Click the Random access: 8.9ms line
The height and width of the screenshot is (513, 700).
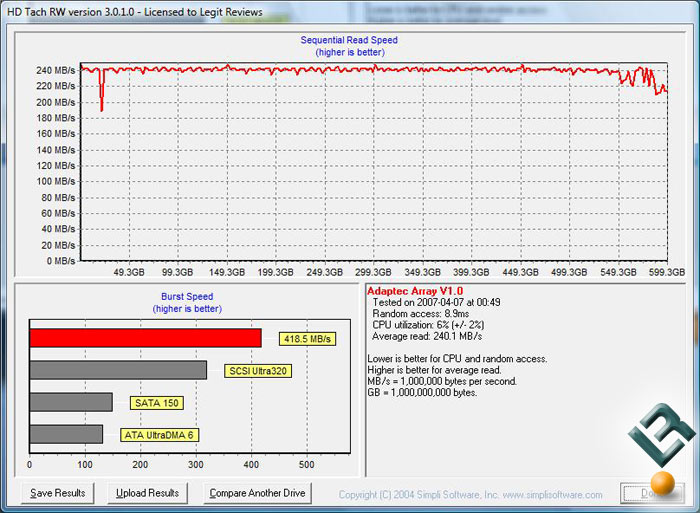point(421,313)
